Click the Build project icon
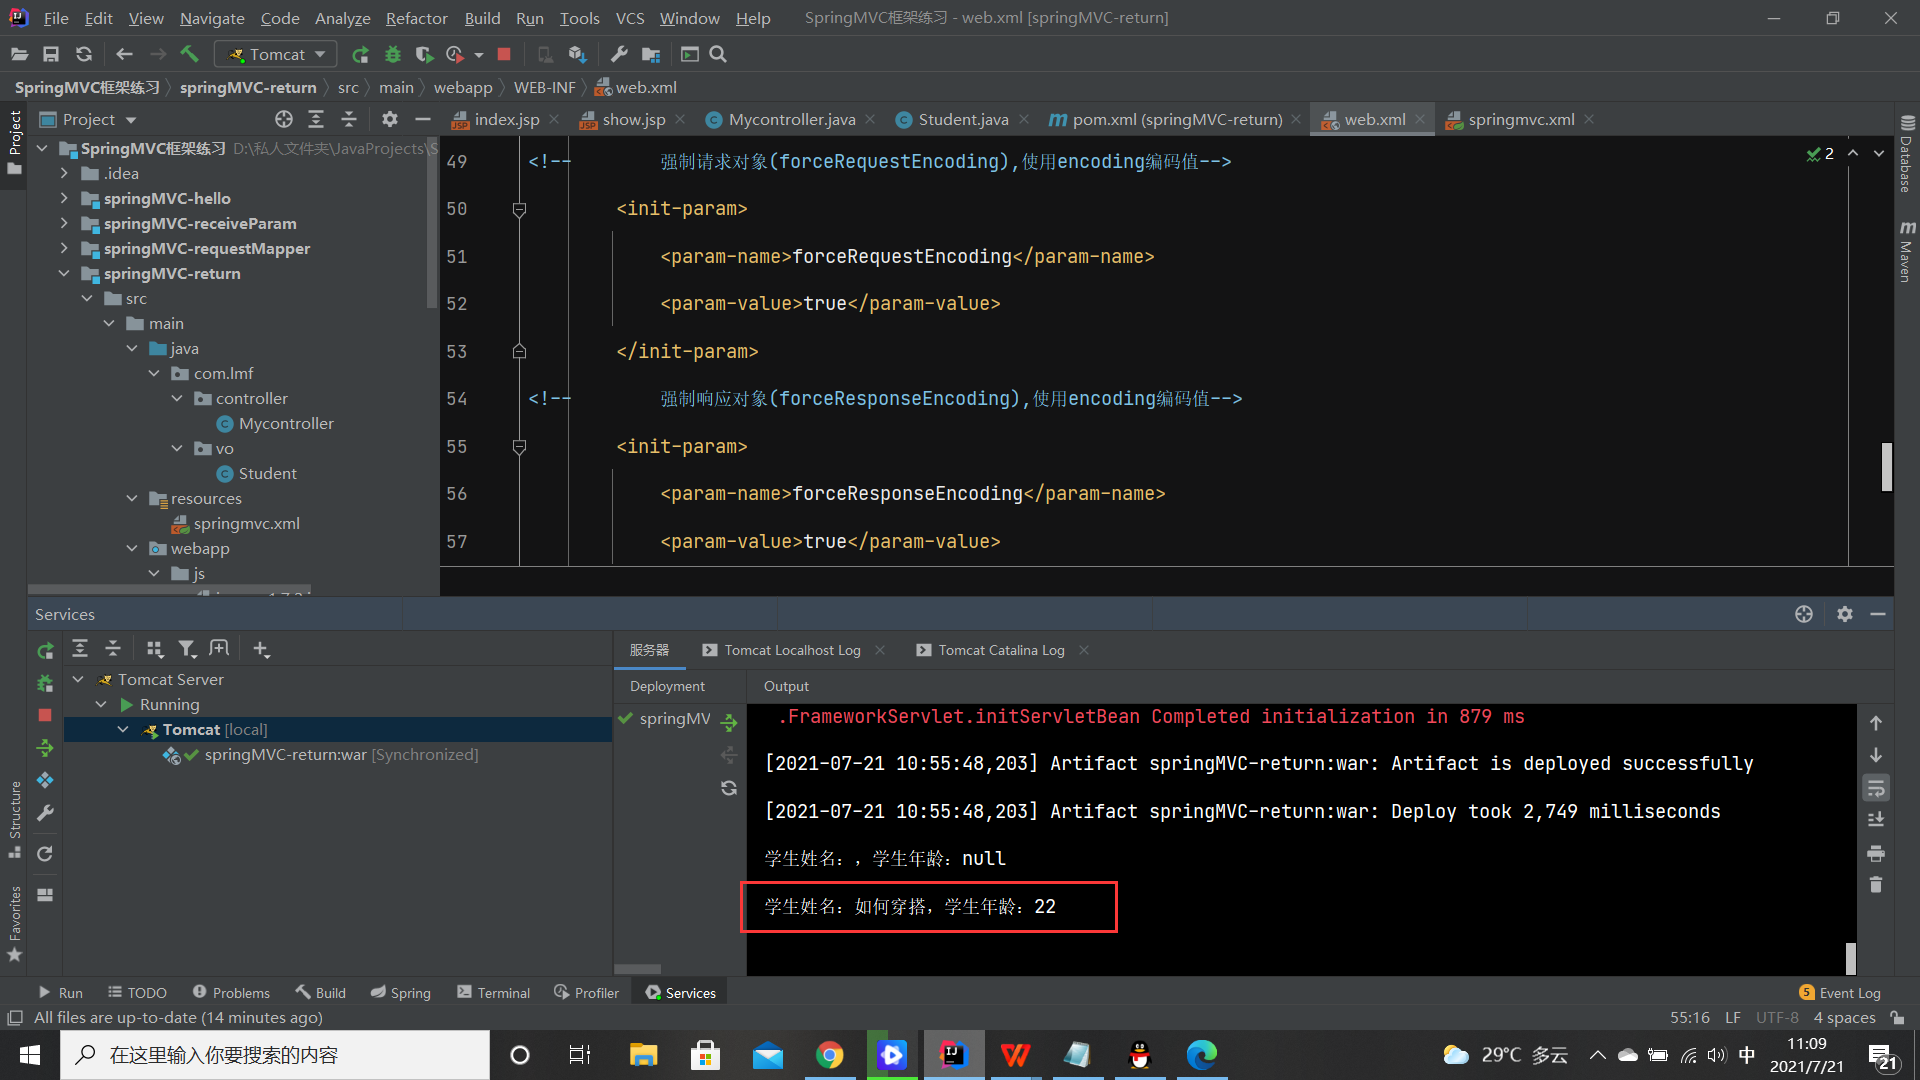 (x=187, y=54)
